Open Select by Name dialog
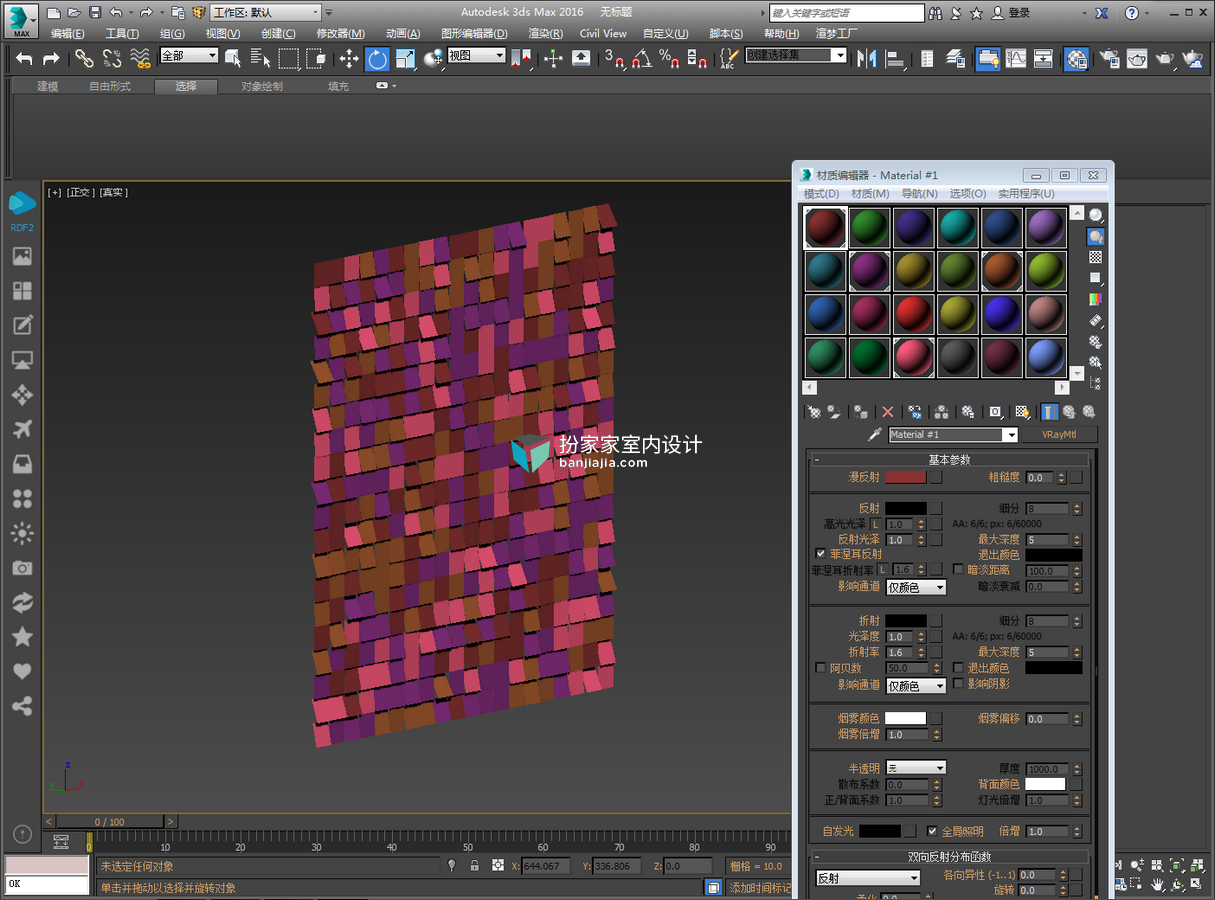This screenshot has width=1215, height=900. coord(261,58)
